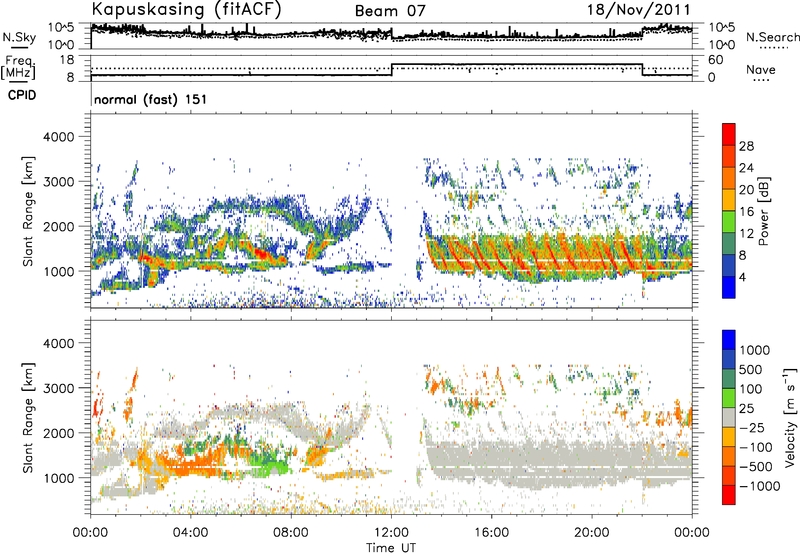Click the '04:00' time axis label
Screen dimensions: 800x554
(191, 533)
